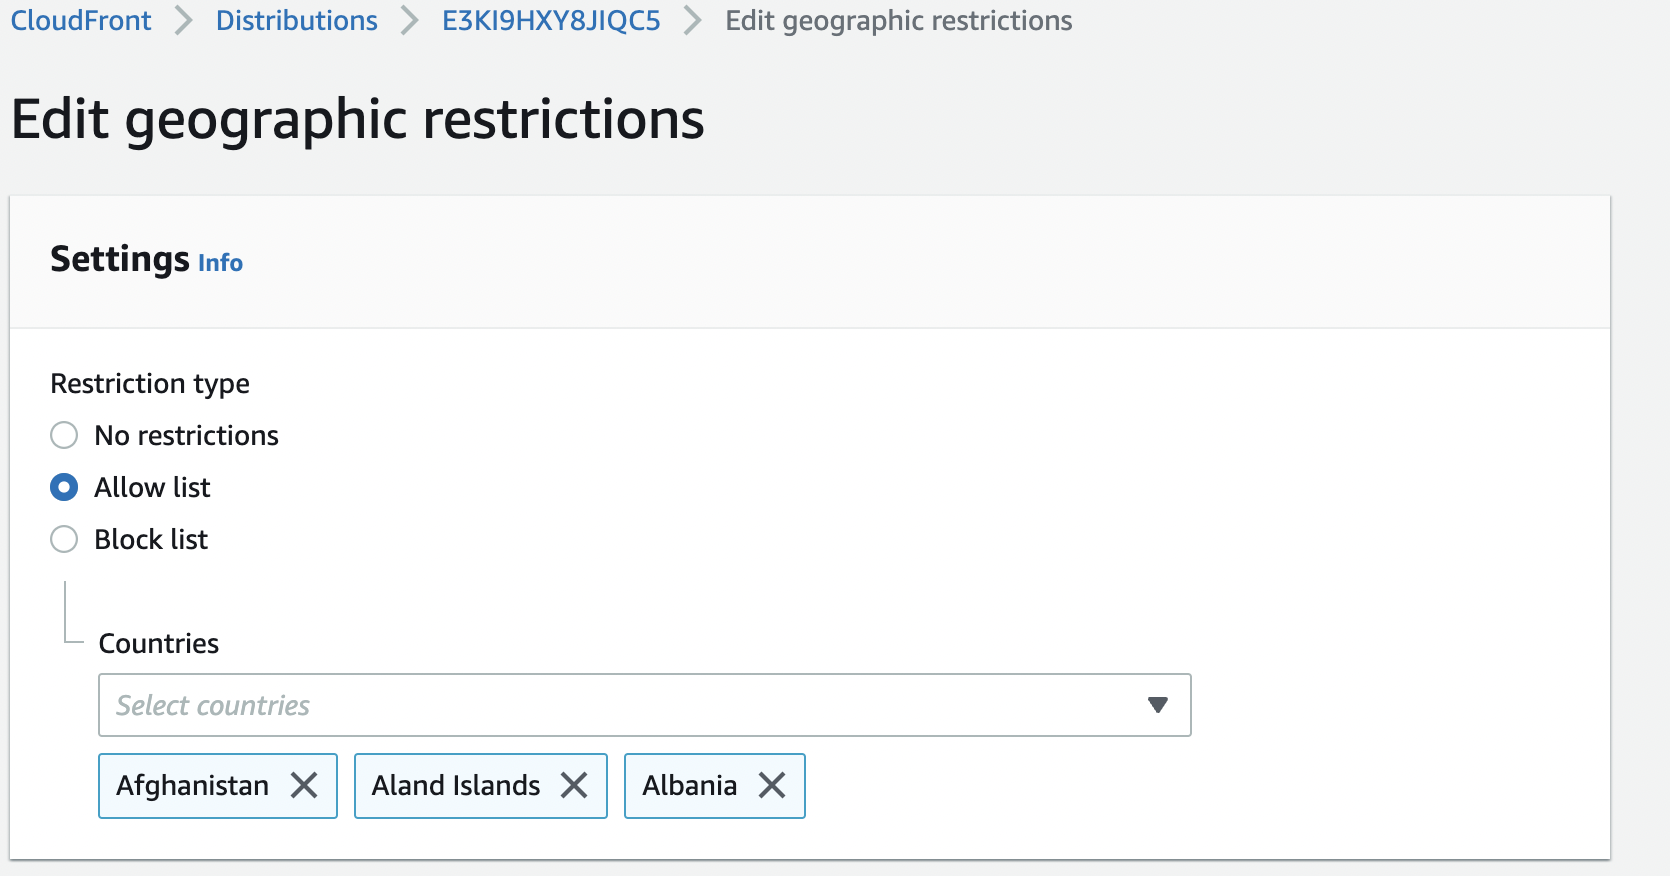Image resolution: width=1670 pixels, height=876 pixels.
Task: Expand the countries dropdown arrow
Action: click(1158, 705)
